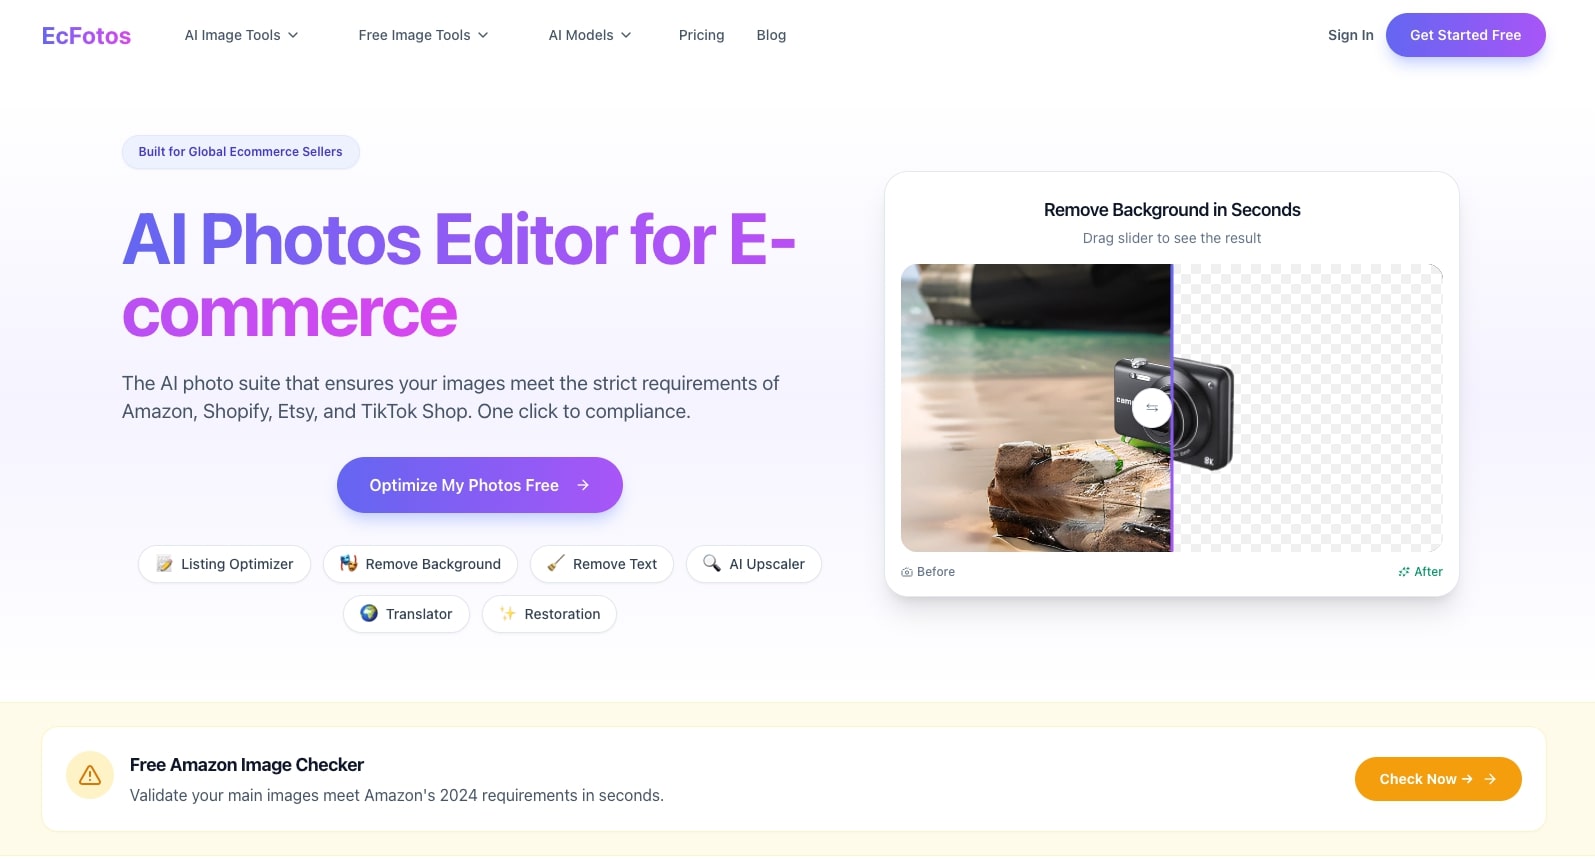Expand the AI Image Tools dropdown
The image size is (1595, 861).
point(241,35)
